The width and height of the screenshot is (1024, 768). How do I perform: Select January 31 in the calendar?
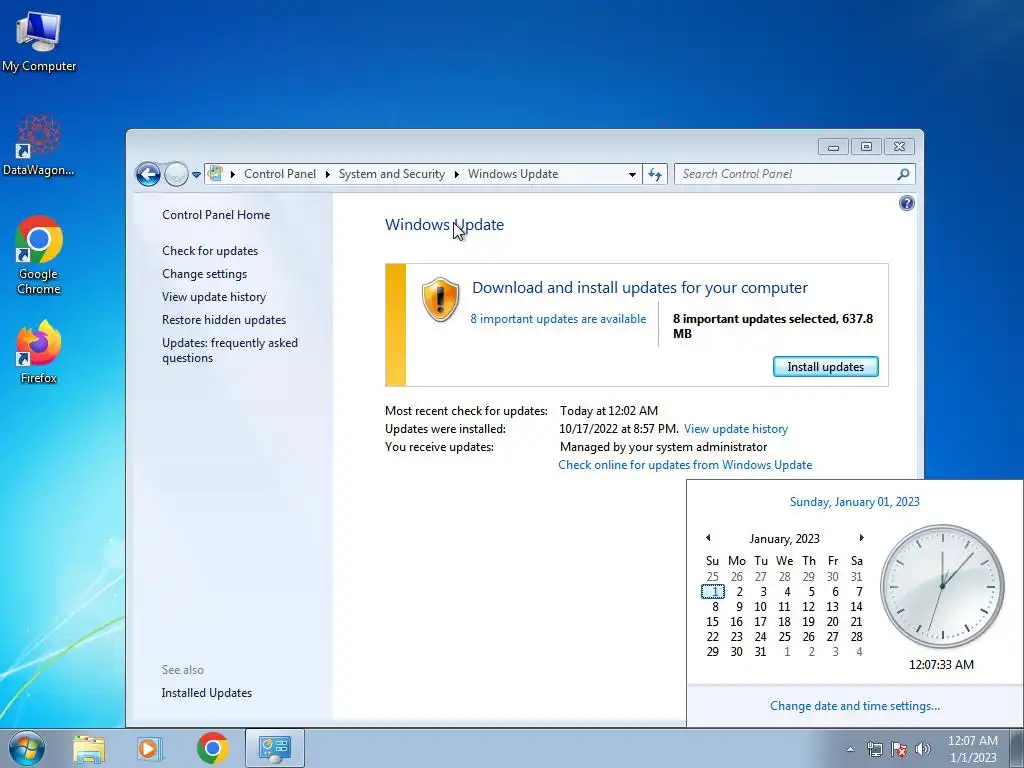(x=760, y=652)
